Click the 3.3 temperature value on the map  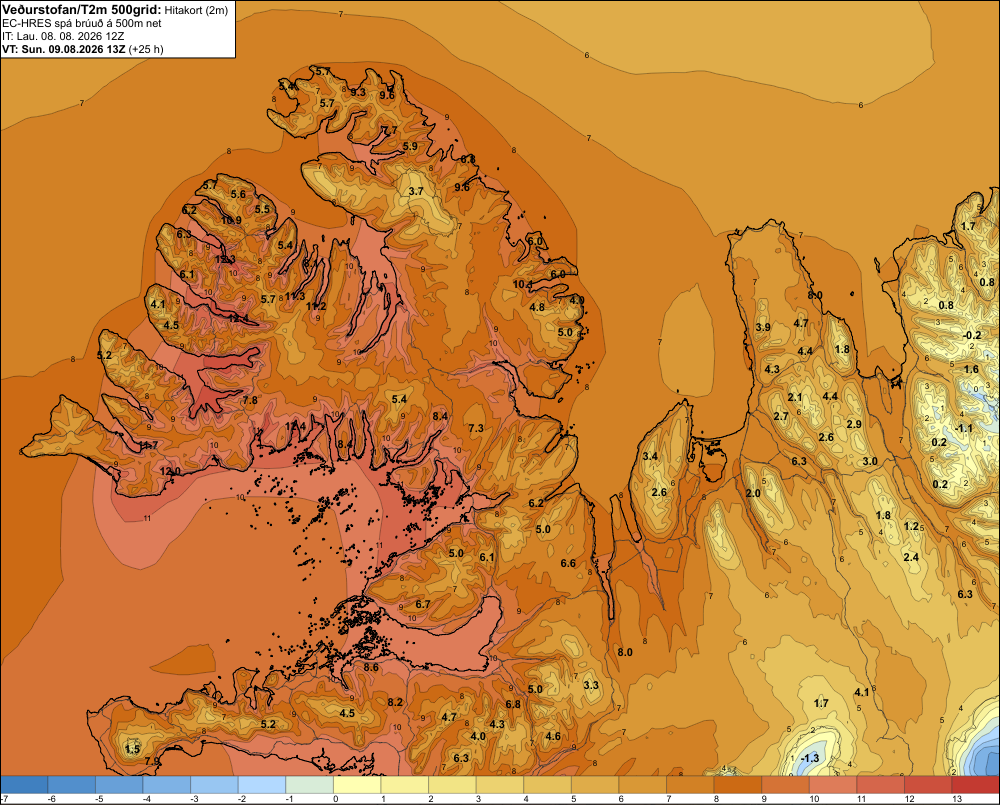591,686
